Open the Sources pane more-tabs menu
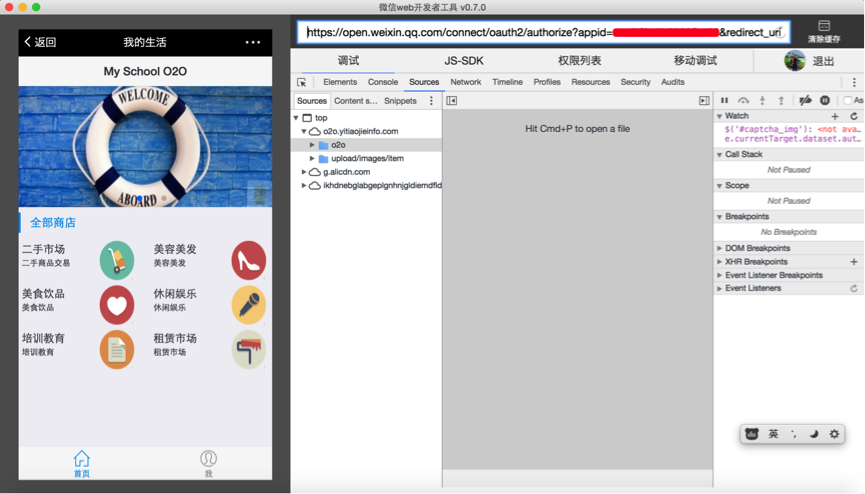Image resolution: width=865 pixels, height=494 pixels. [x=431, y=100]
